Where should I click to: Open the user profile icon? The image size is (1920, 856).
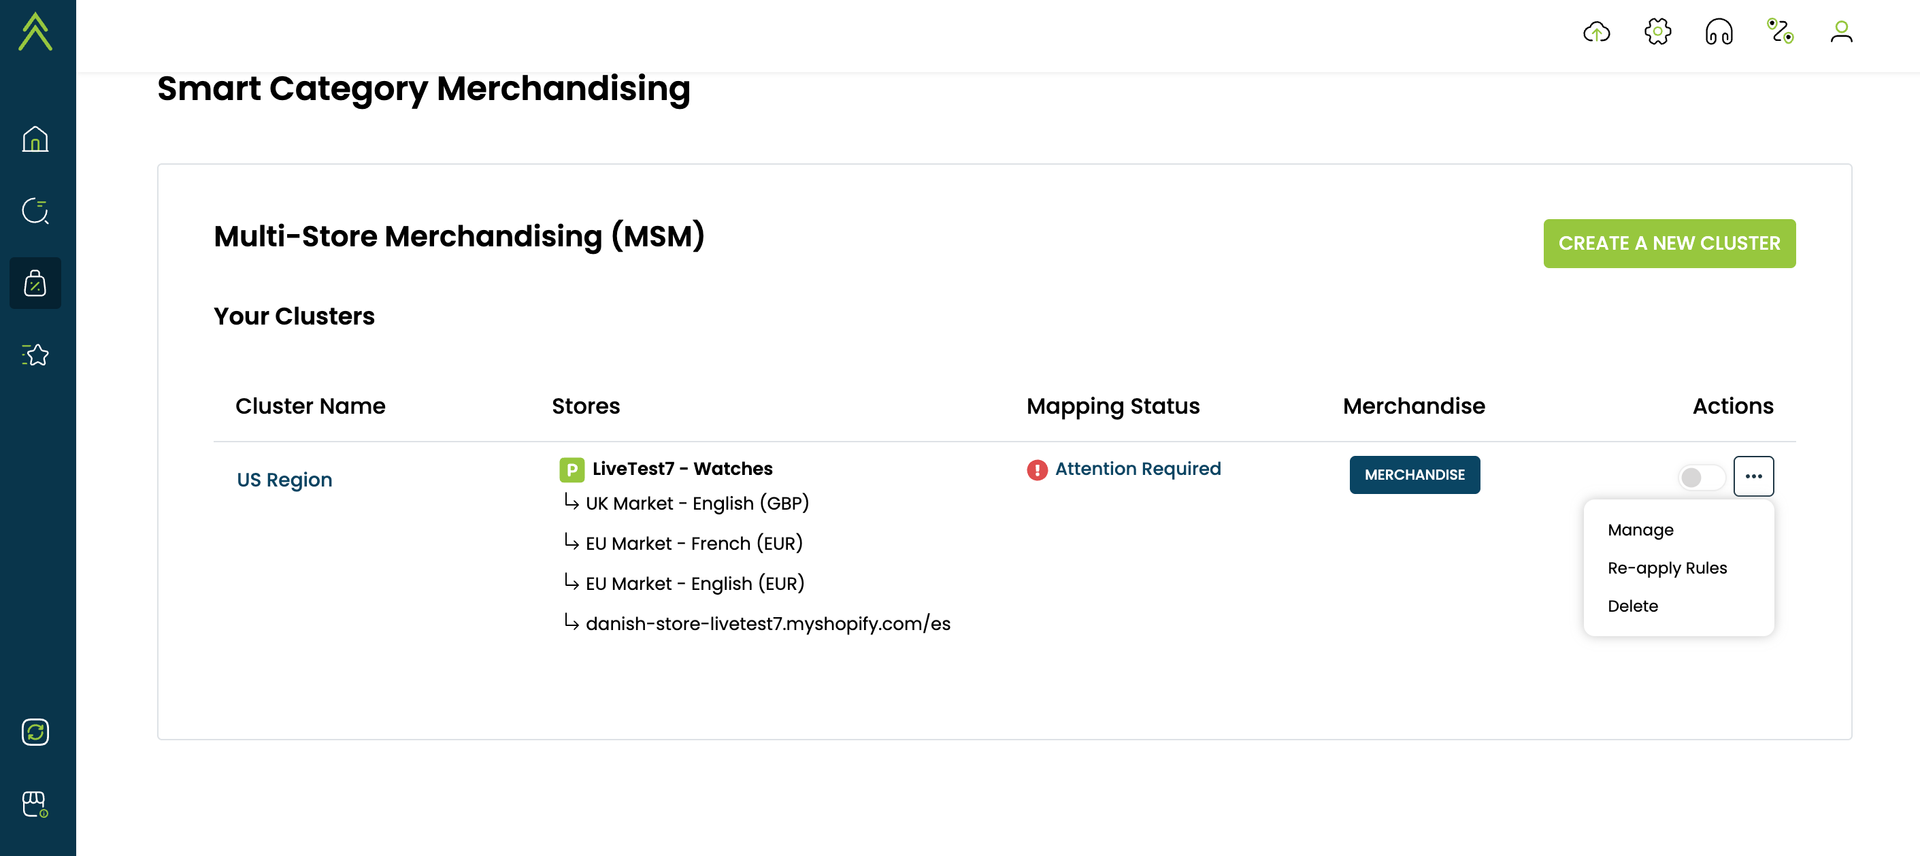point(1841,32)
